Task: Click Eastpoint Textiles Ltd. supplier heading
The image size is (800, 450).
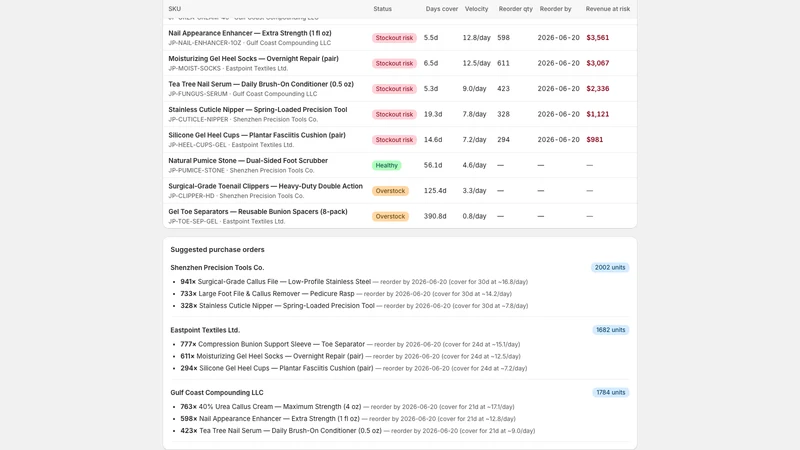Action: (x=205, y=330)
